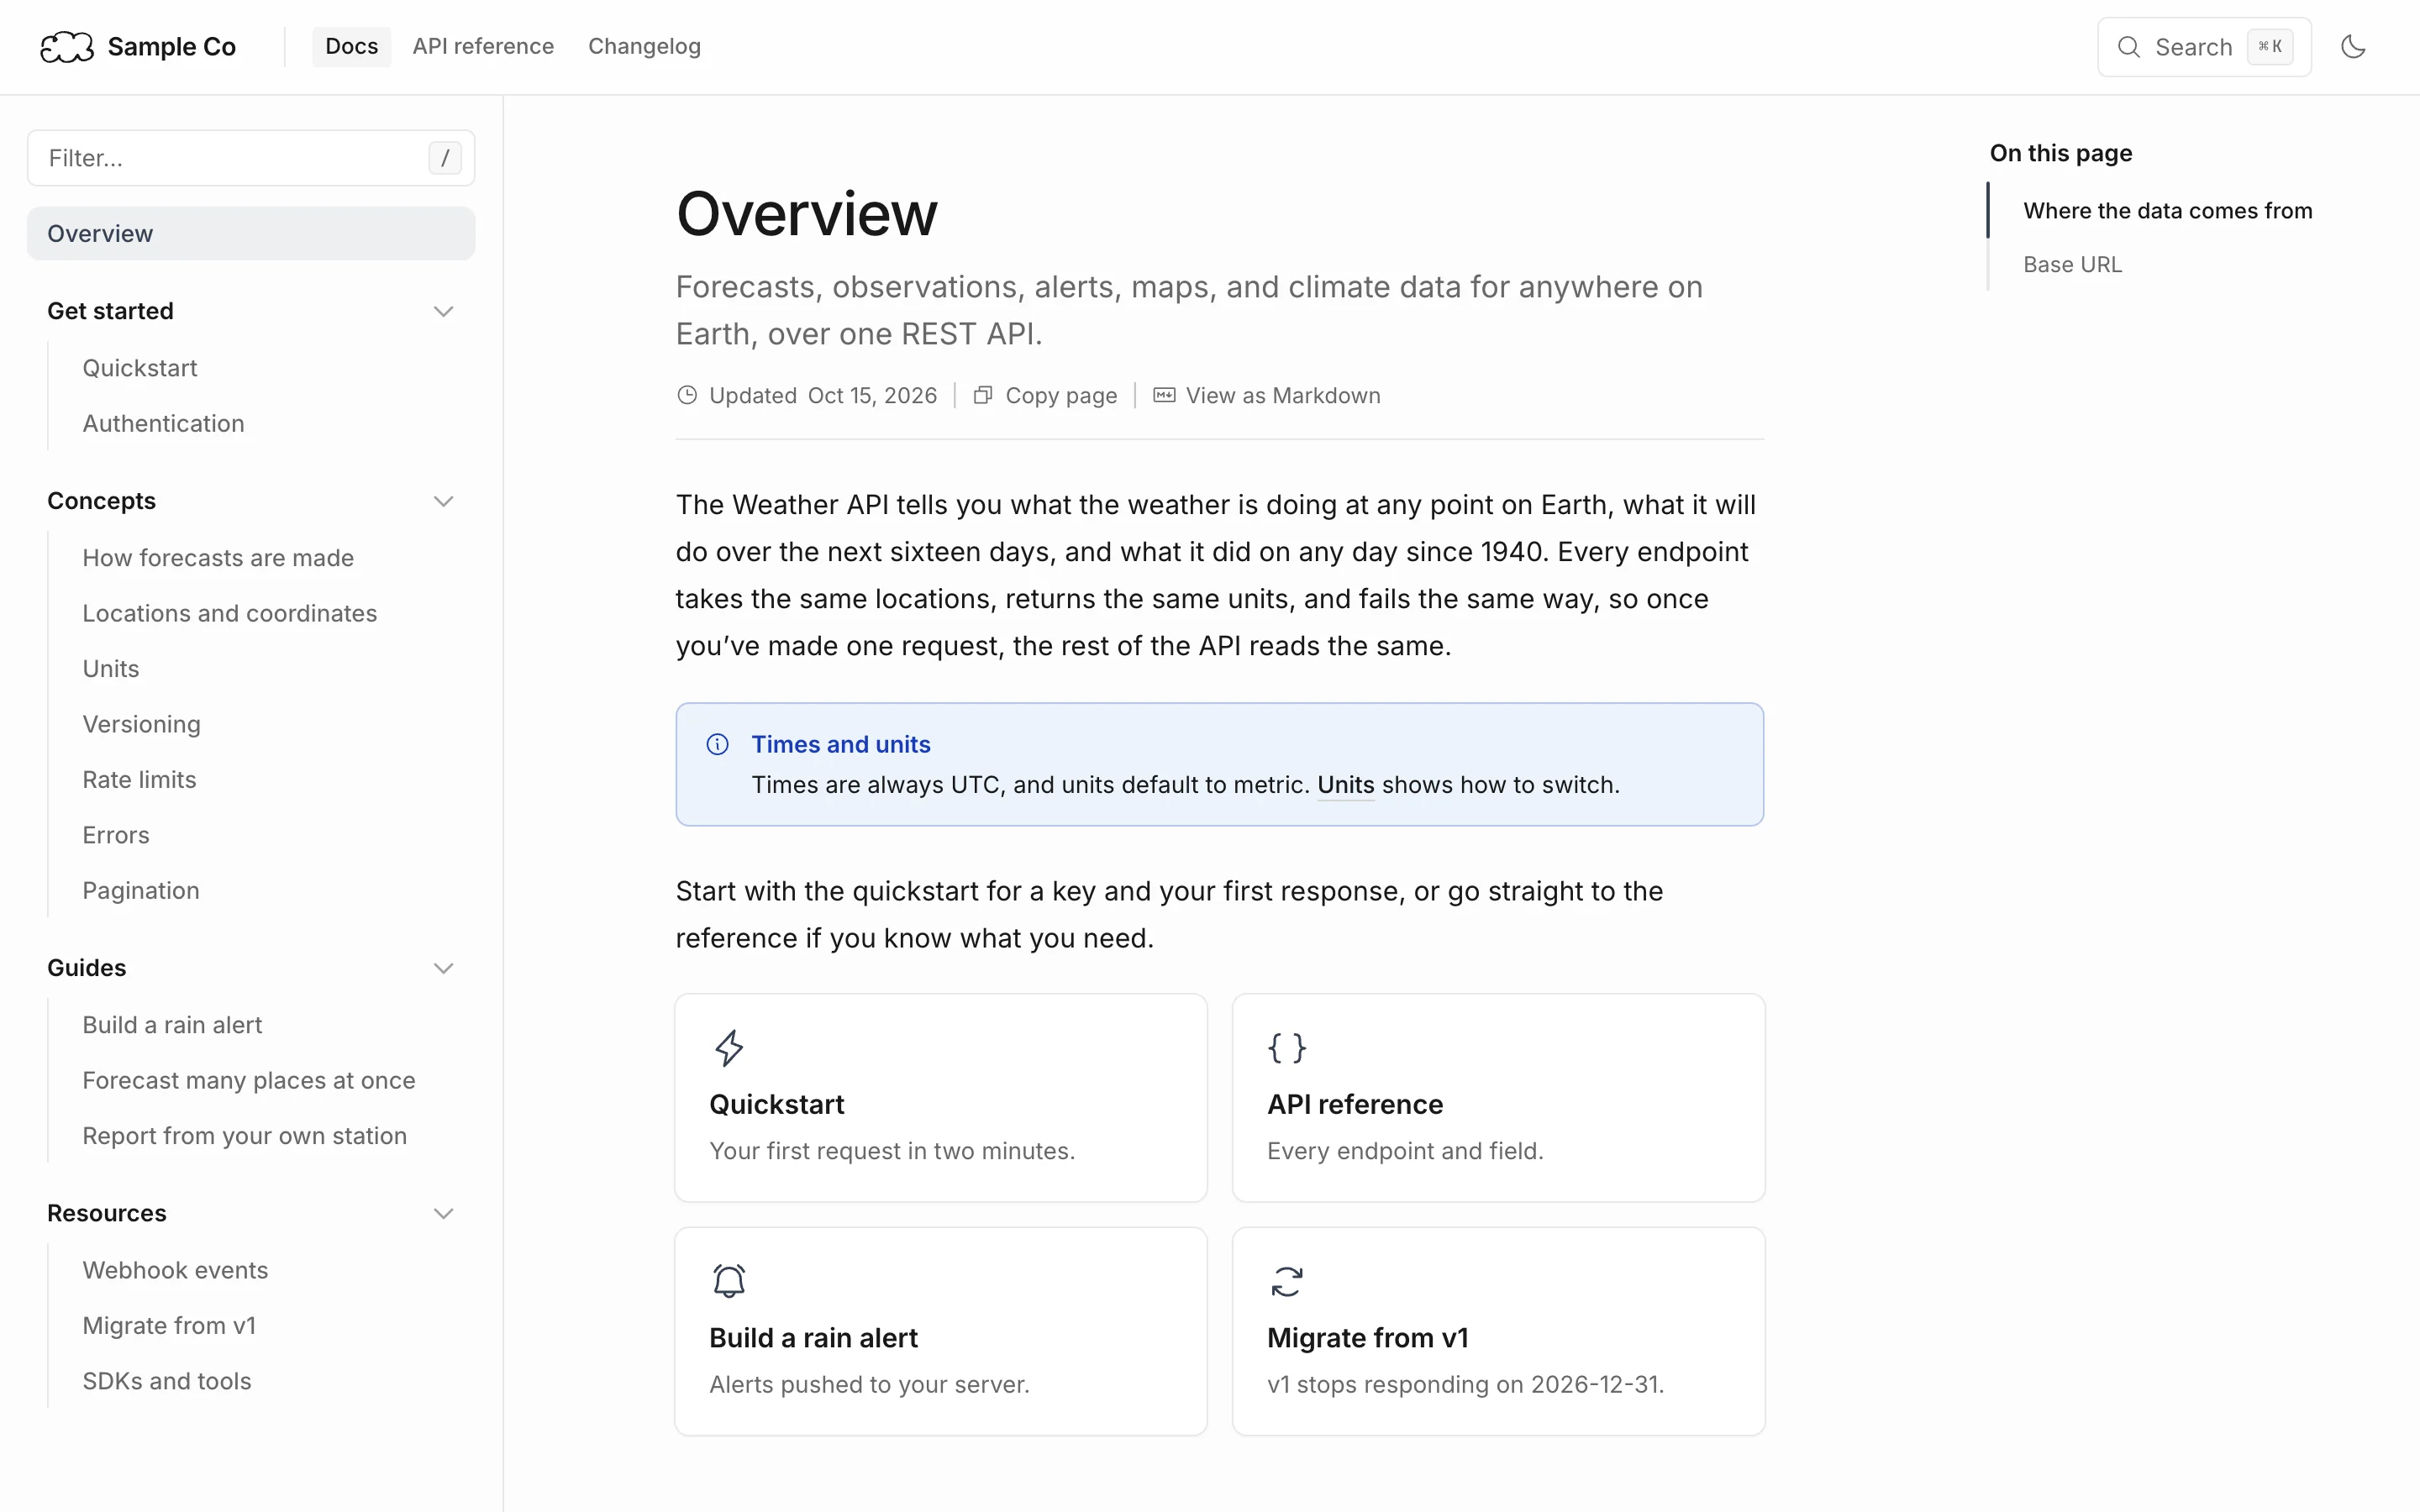
Task: Click the Guides section heading
Action: tap(86, 968)
